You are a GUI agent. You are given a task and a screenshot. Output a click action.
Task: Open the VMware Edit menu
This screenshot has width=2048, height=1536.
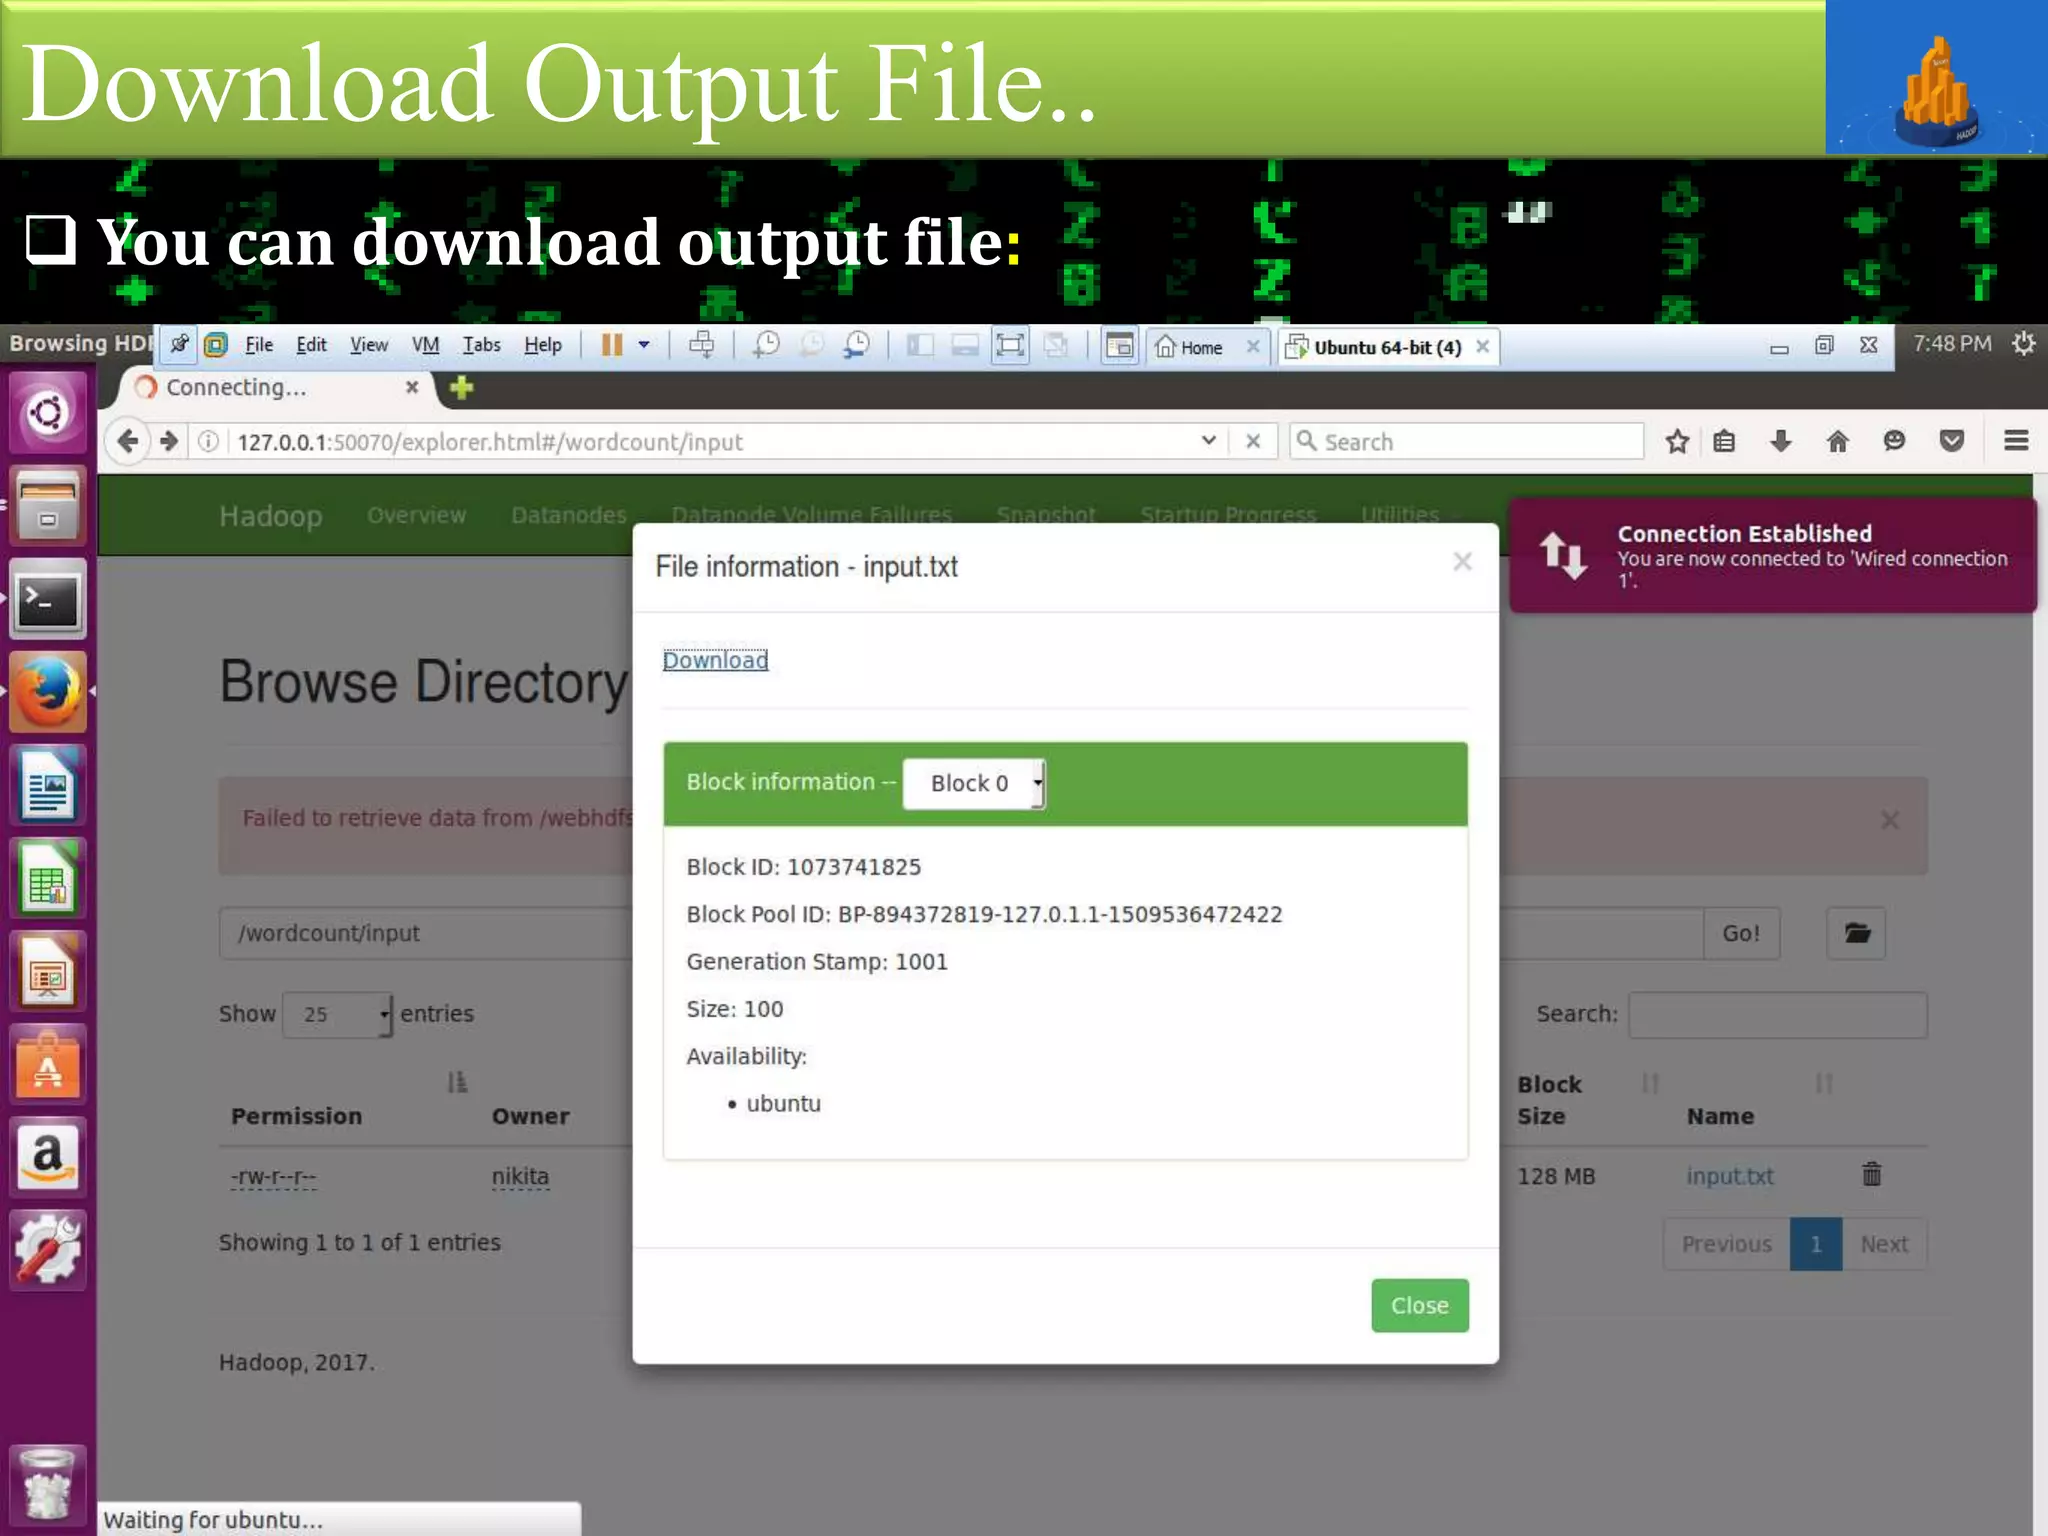[311, 345]
